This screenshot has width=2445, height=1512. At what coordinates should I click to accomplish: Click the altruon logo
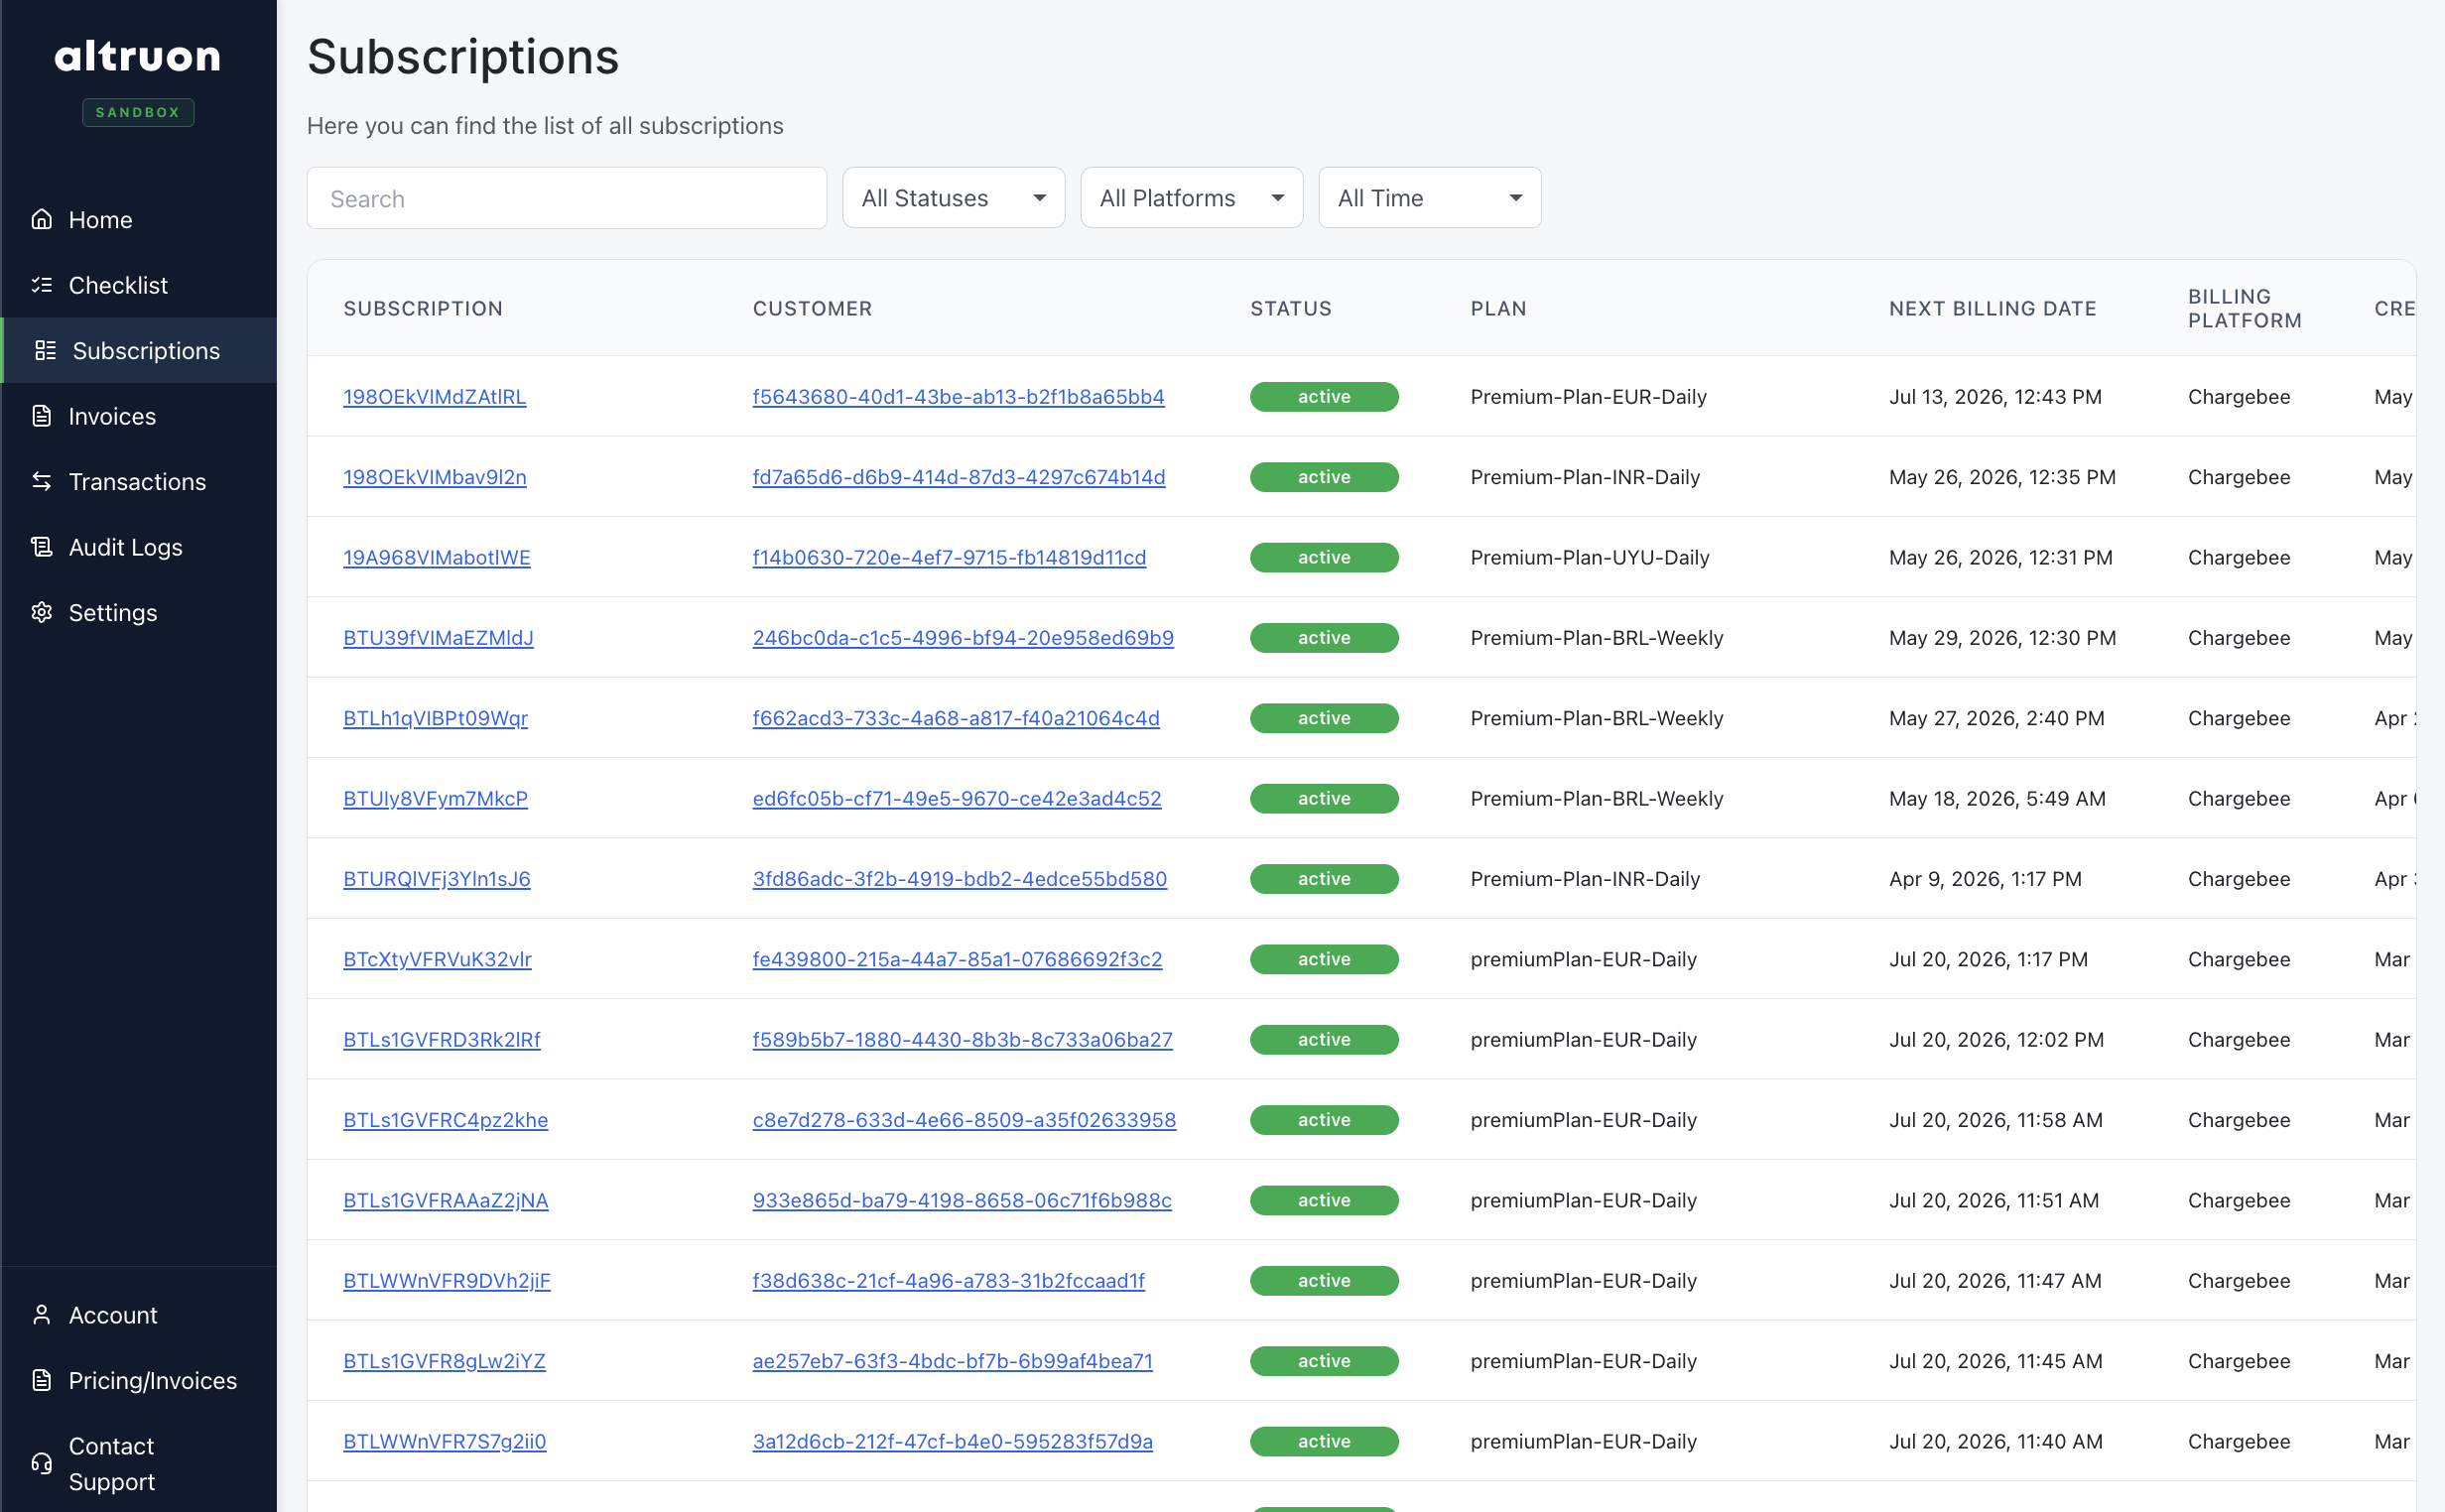[138, 57]
